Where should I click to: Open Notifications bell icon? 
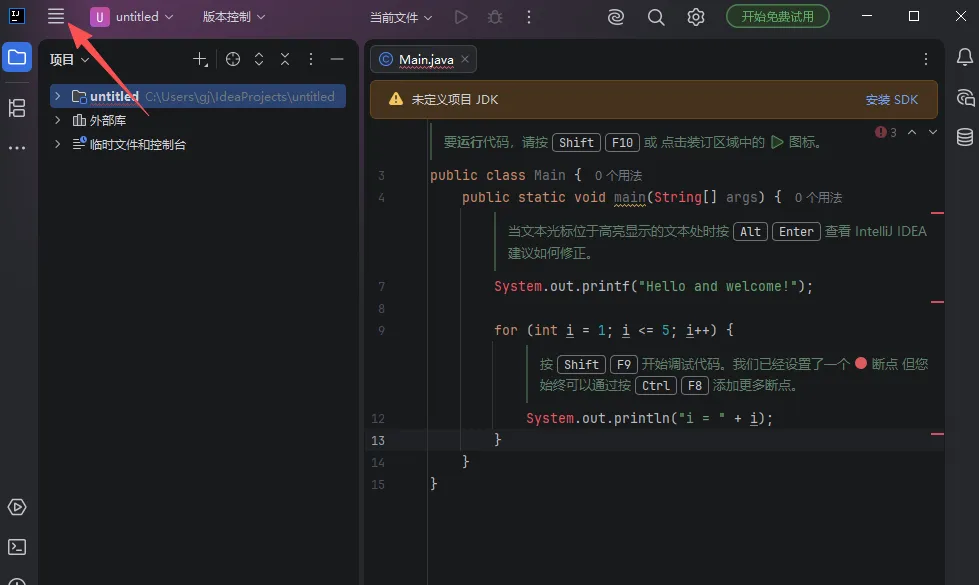965,57
